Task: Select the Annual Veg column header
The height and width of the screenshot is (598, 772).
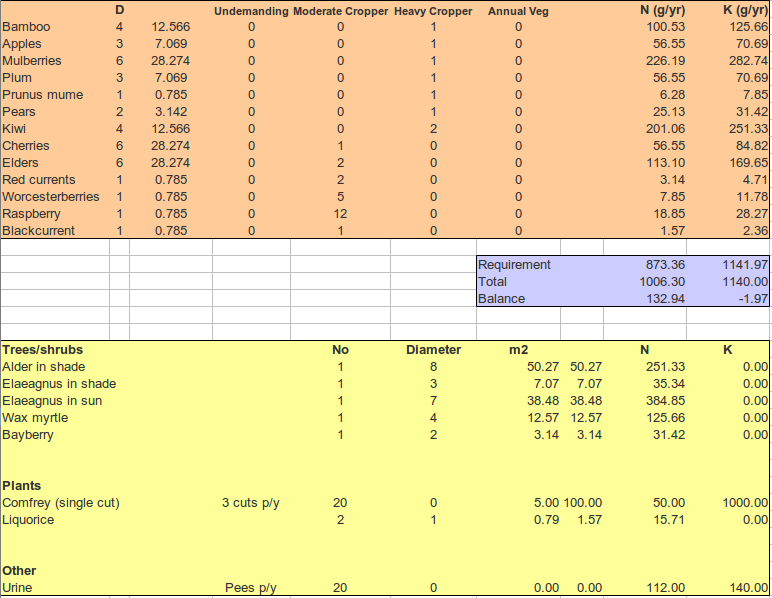Action: point(518,11)
